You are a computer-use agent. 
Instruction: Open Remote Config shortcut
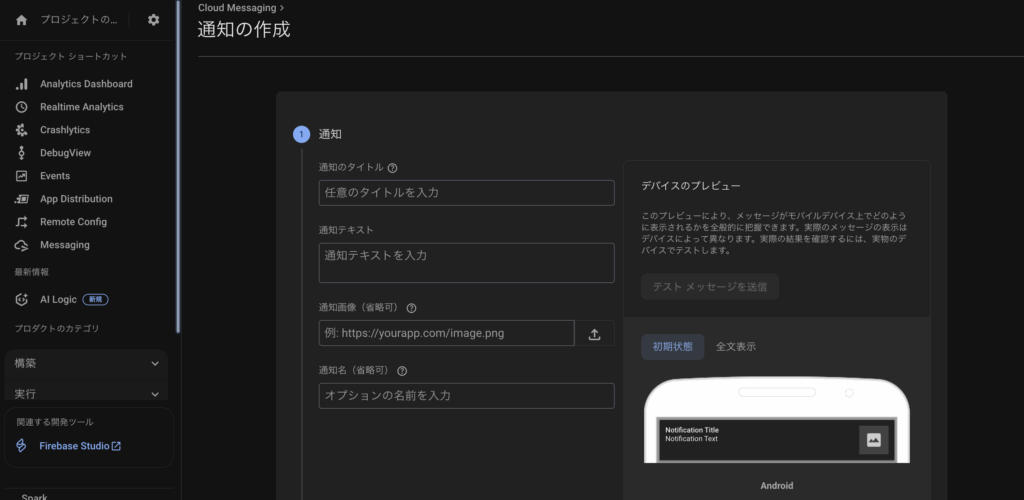point(73,222)
